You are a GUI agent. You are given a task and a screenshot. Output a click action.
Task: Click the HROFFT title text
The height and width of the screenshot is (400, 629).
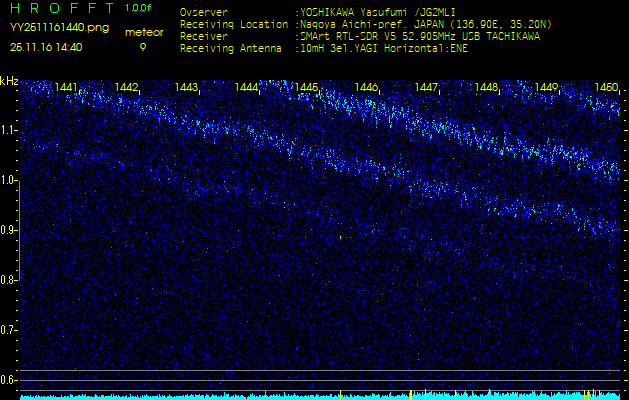pos(60,8)
